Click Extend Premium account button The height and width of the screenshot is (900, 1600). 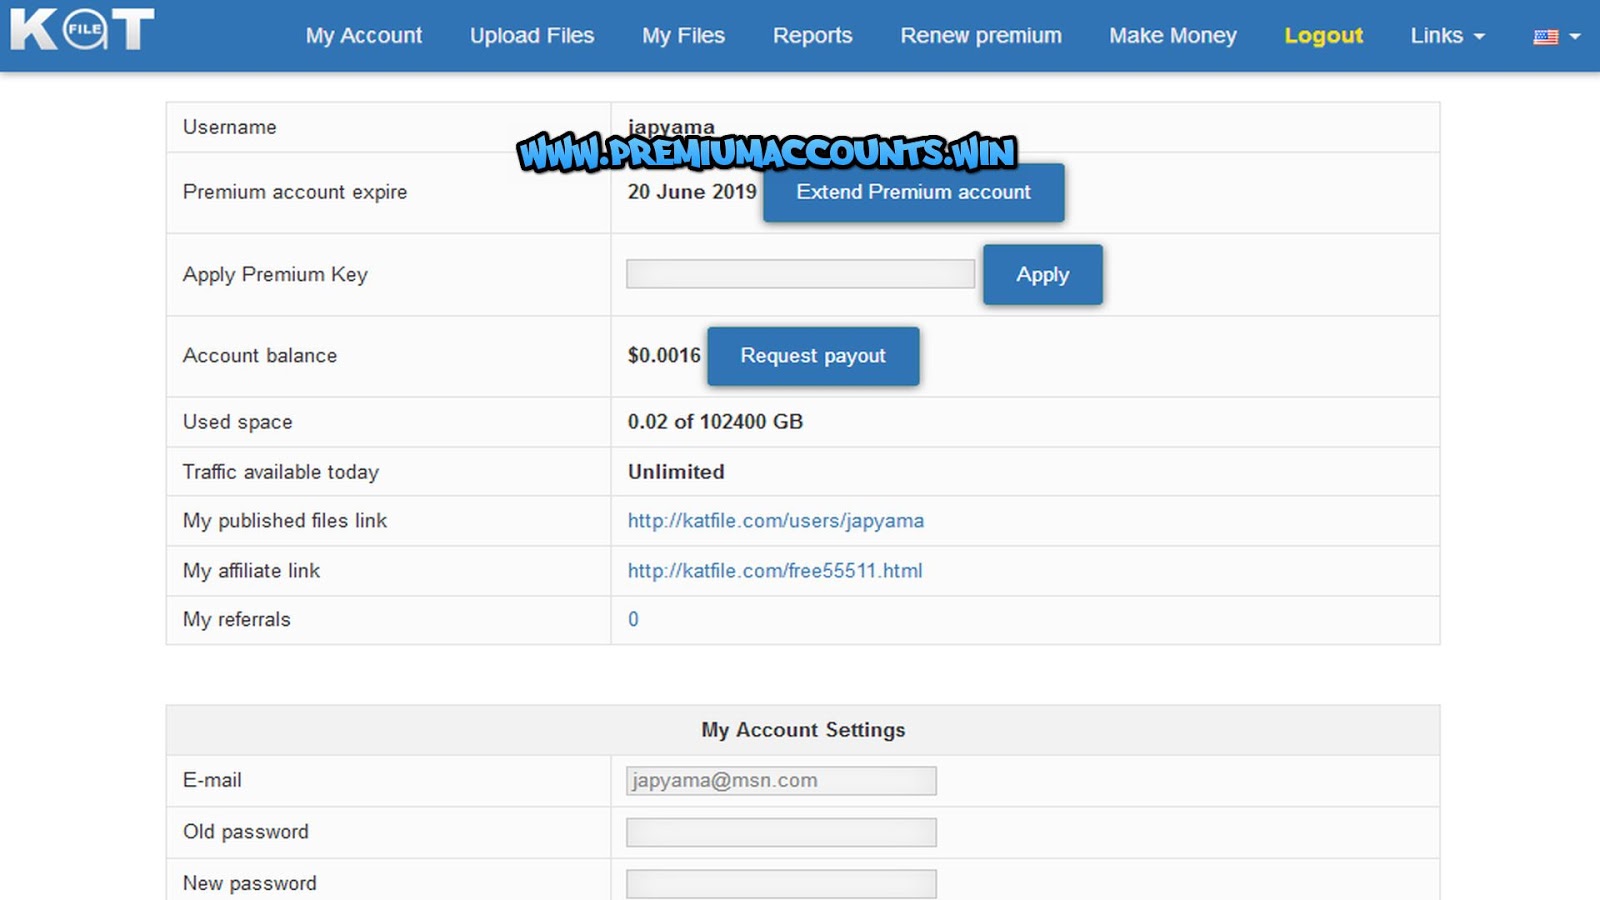[914, 192]
